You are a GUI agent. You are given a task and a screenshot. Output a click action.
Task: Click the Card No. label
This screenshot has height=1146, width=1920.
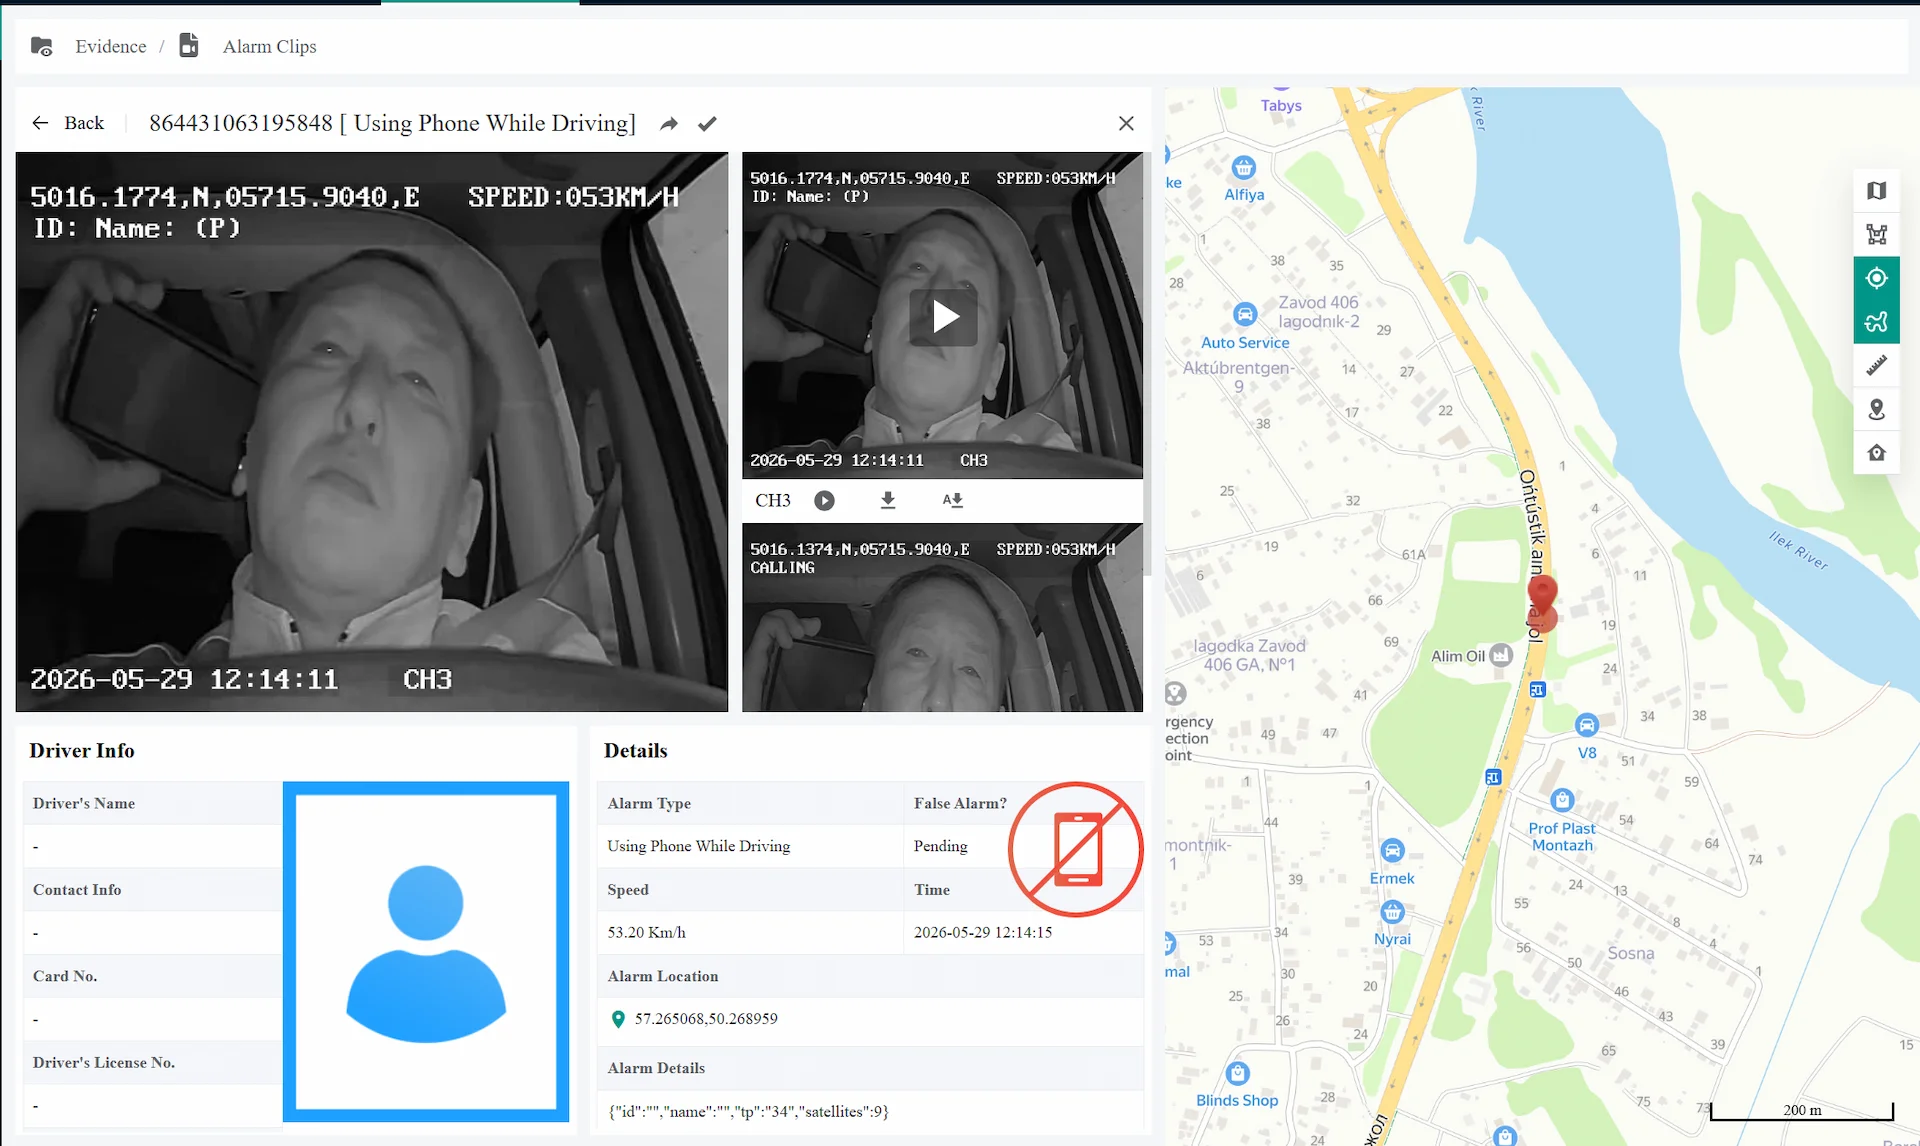tap(65, 977)
